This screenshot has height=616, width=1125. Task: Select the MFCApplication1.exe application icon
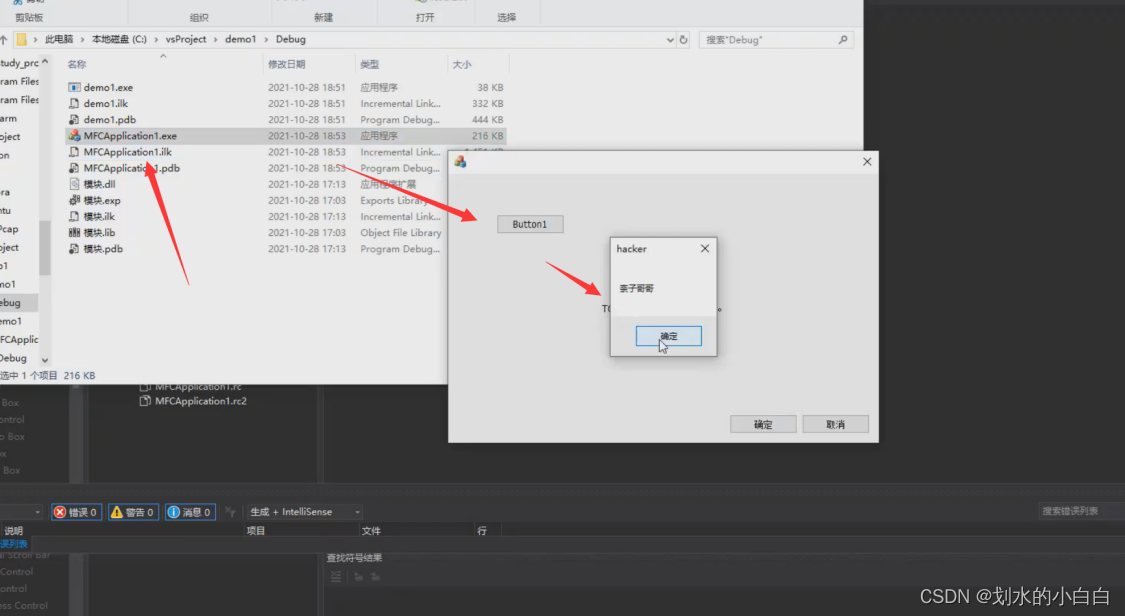(x=74, y=136)
